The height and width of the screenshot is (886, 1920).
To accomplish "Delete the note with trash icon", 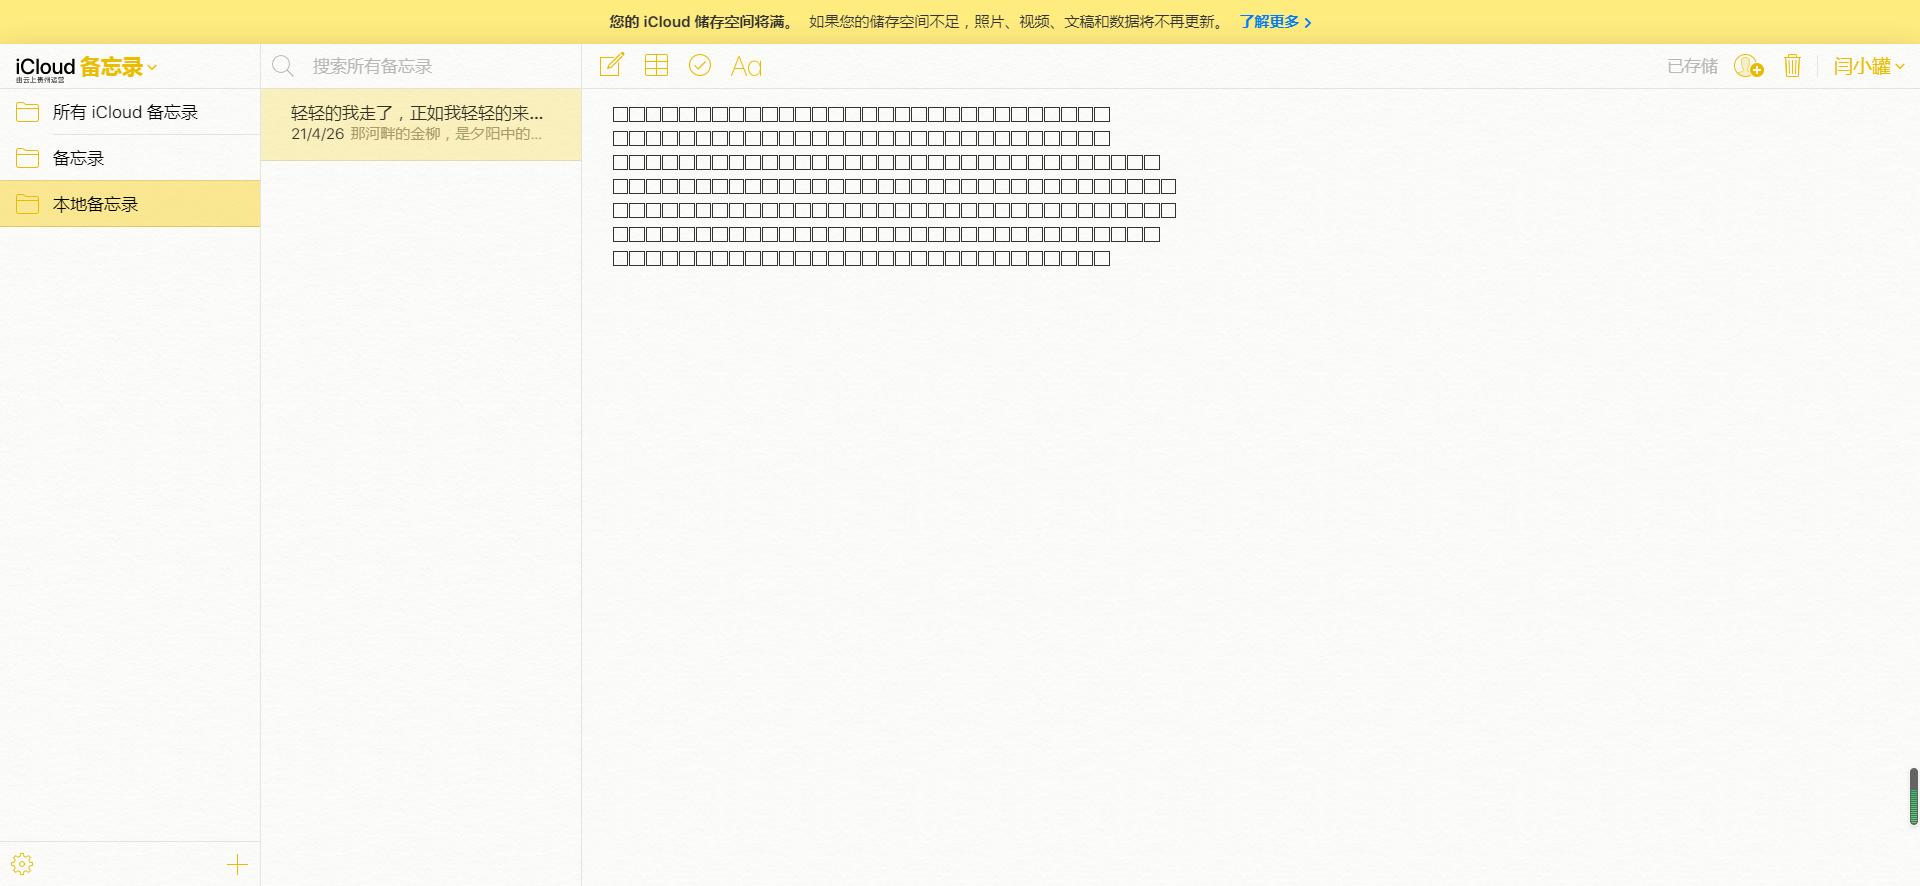I will pyautogui.click(x=1792, y=66).
